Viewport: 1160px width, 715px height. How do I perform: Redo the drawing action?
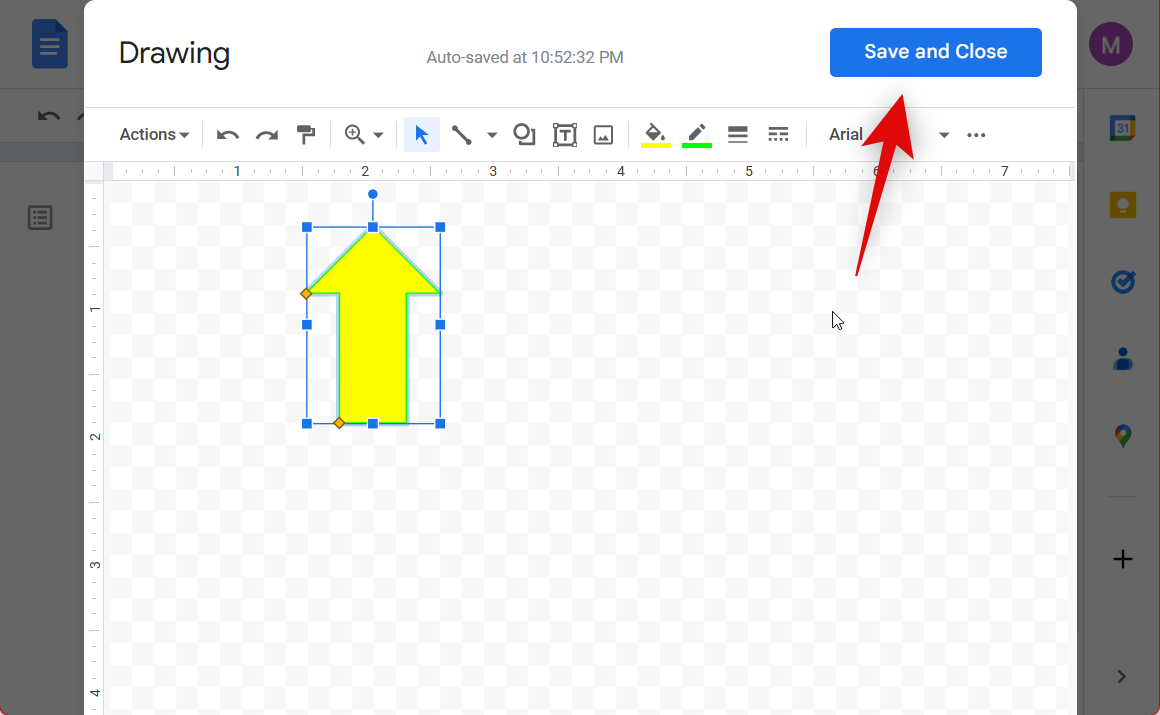click(266, 135)
